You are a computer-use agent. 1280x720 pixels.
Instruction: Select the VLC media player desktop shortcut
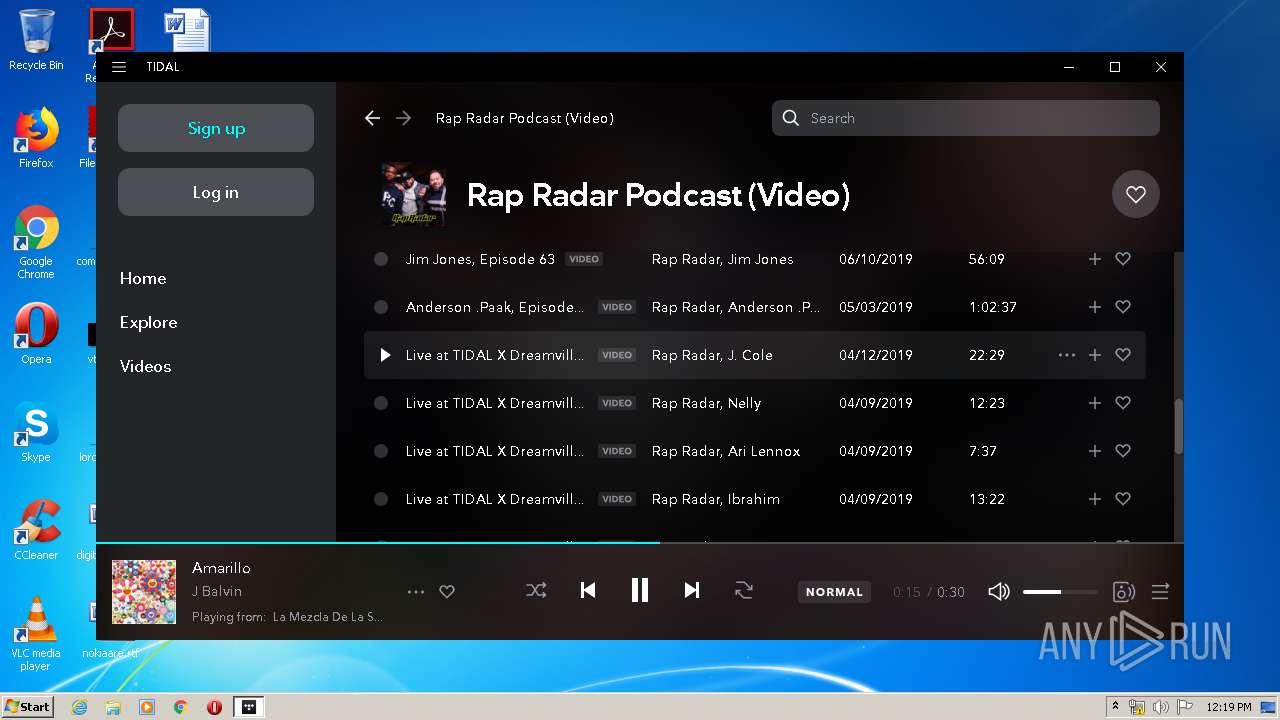click(x=36, y=634)
